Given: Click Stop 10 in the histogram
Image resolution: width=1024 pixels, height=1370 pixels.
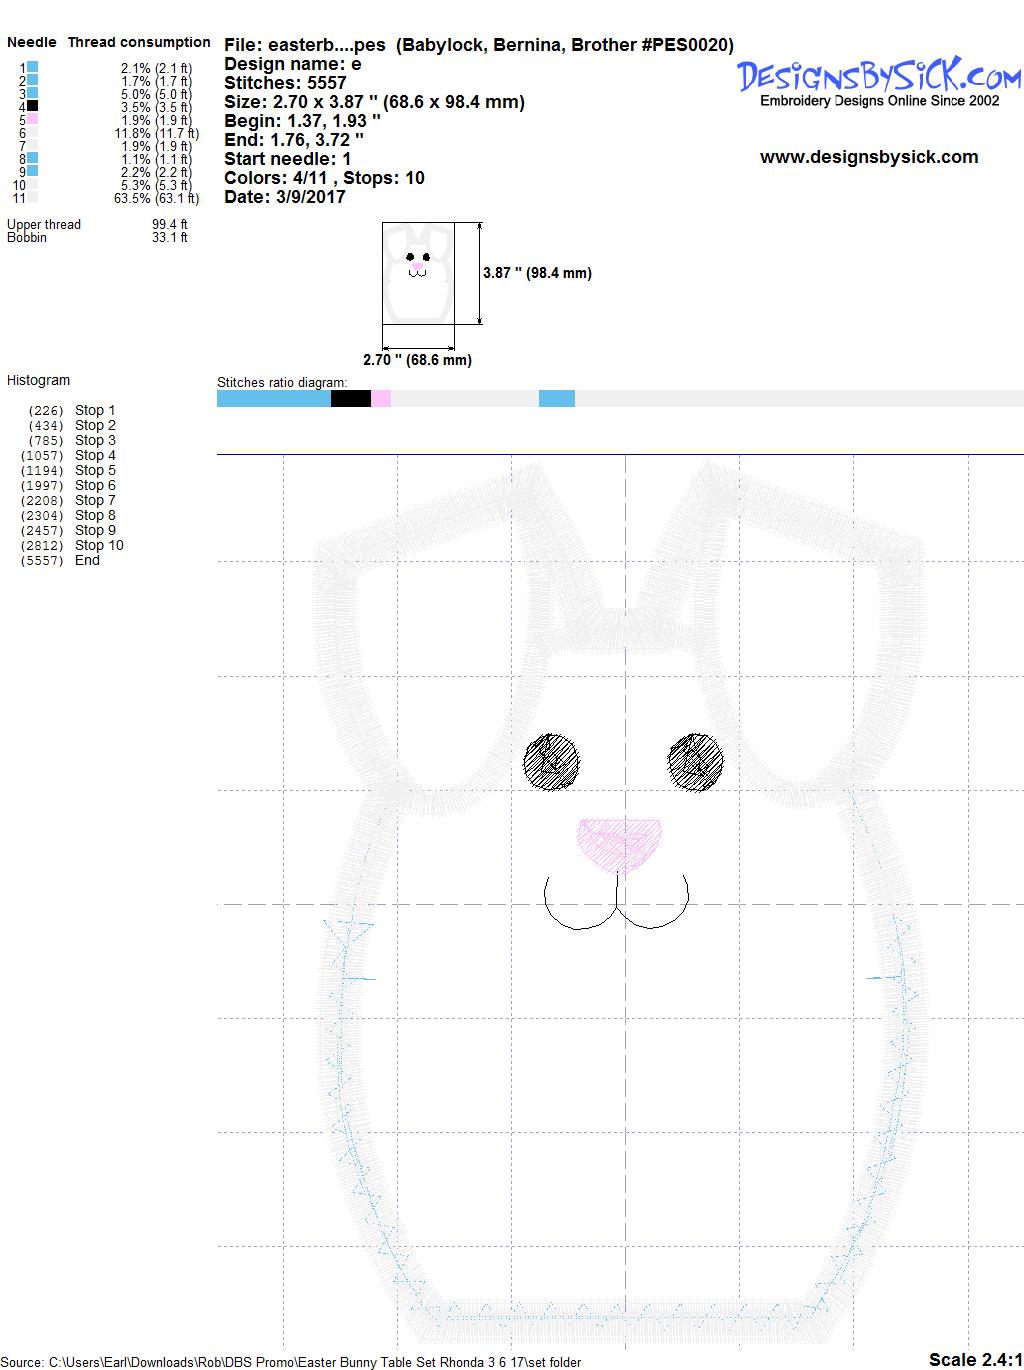Looking at the screenshot, I should point(99,545).
